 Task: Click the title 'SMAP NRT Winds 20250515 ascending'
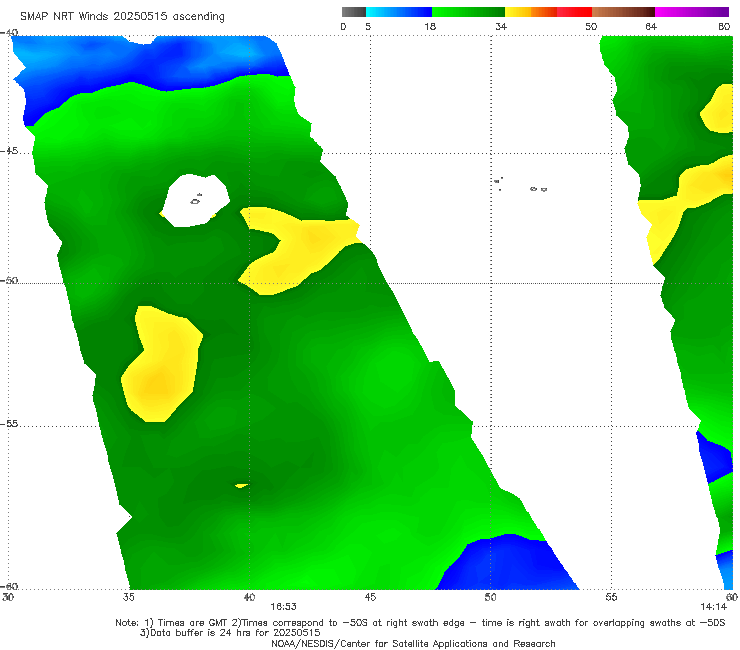tap(122, 16)
